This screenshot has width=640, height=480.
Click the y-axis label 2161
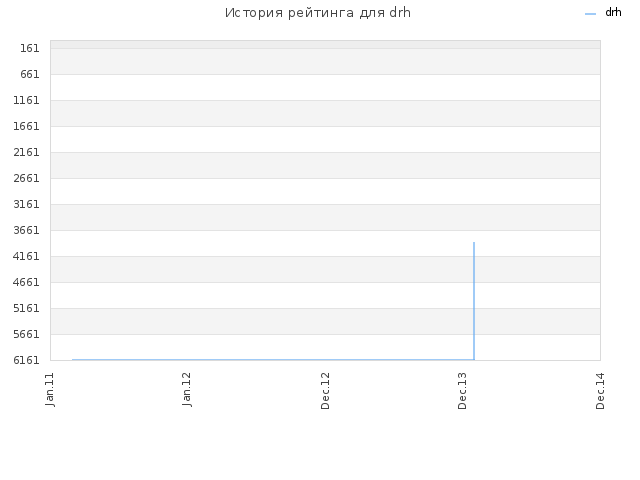[x=26, y=153]
